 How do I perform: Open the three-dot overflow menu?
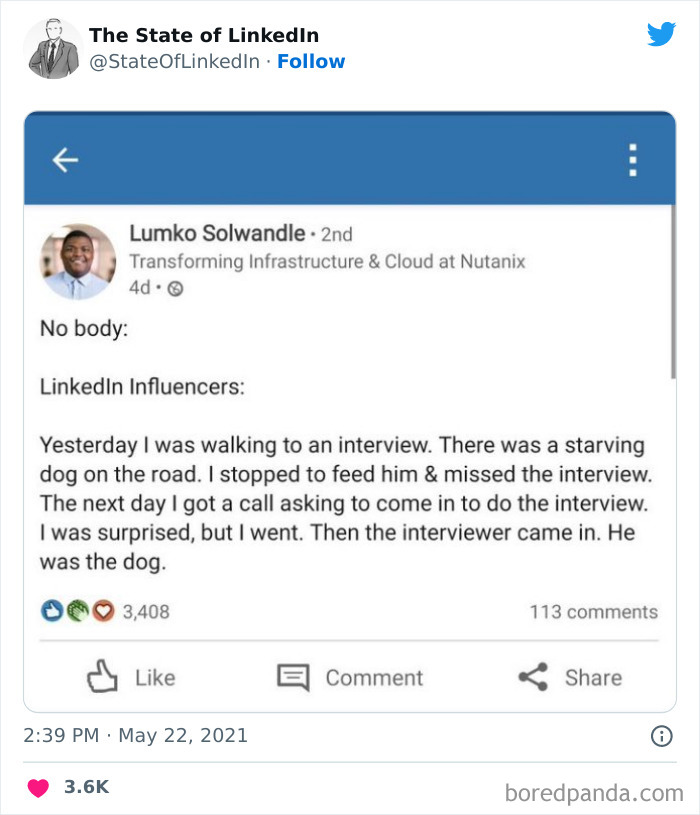click(x=632, y=159)
